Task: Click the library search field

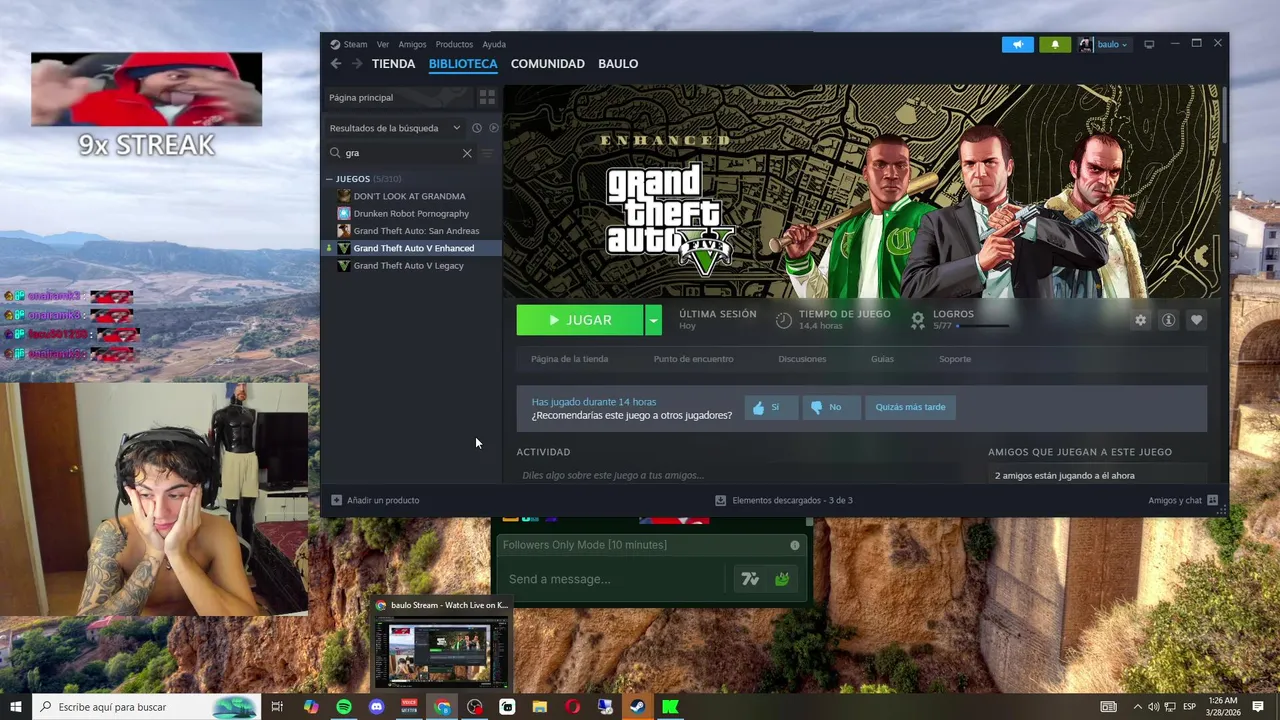Action: tap(401, 153)
